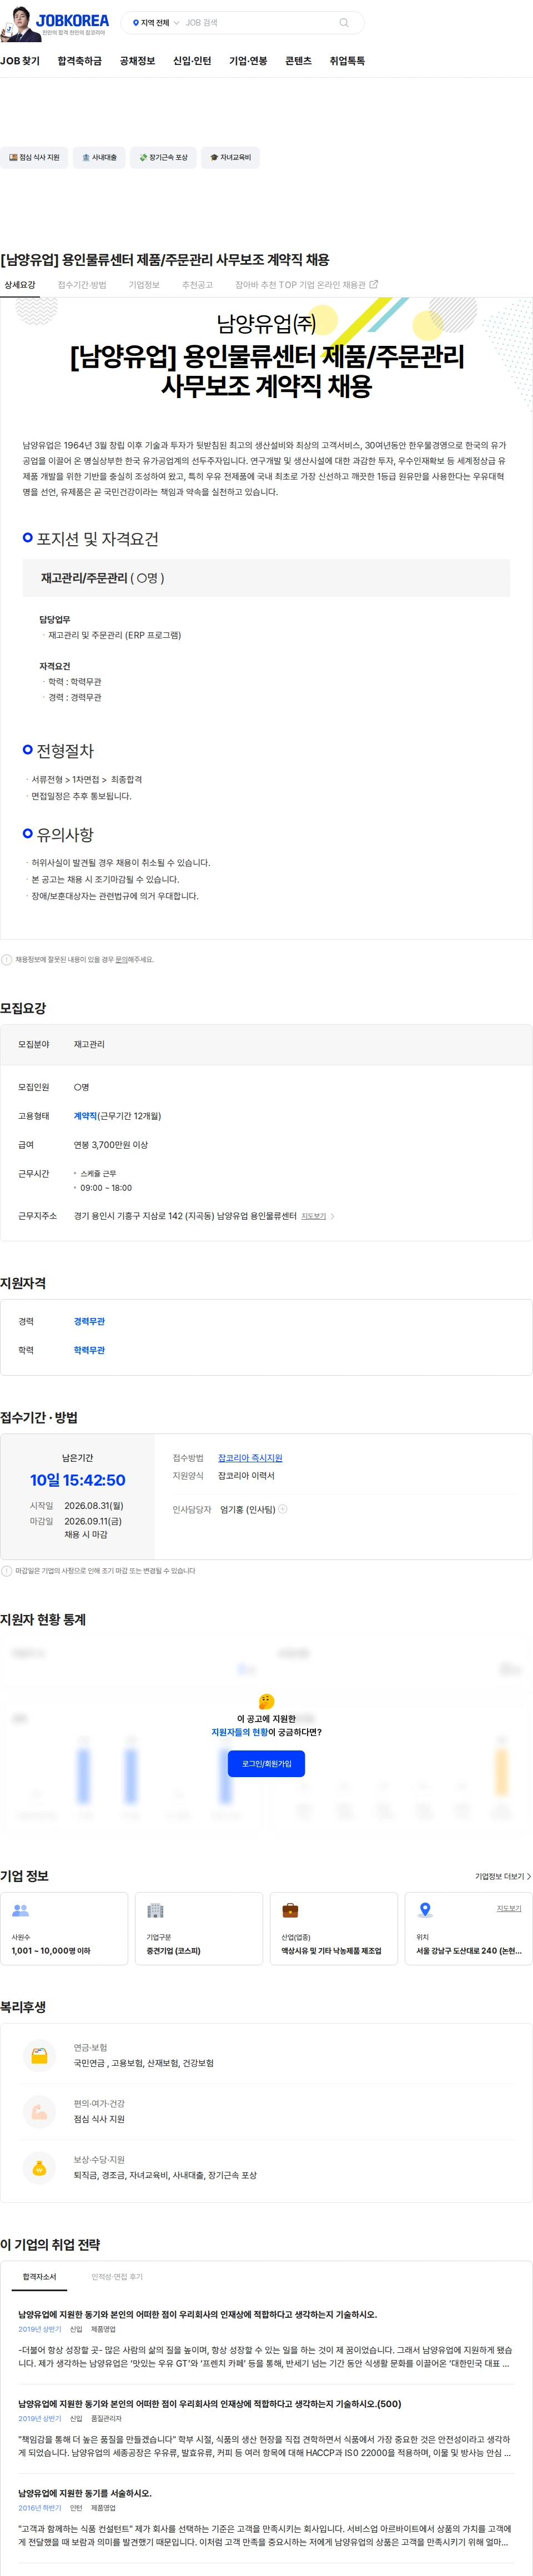Click the 로그인/회원가입 button
533x2576 pixels.
266,1763
